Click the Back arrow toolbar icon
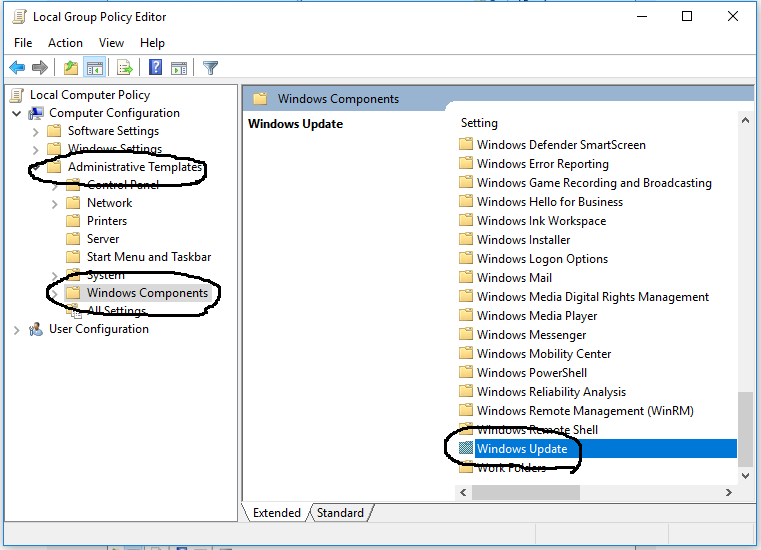 17,67
